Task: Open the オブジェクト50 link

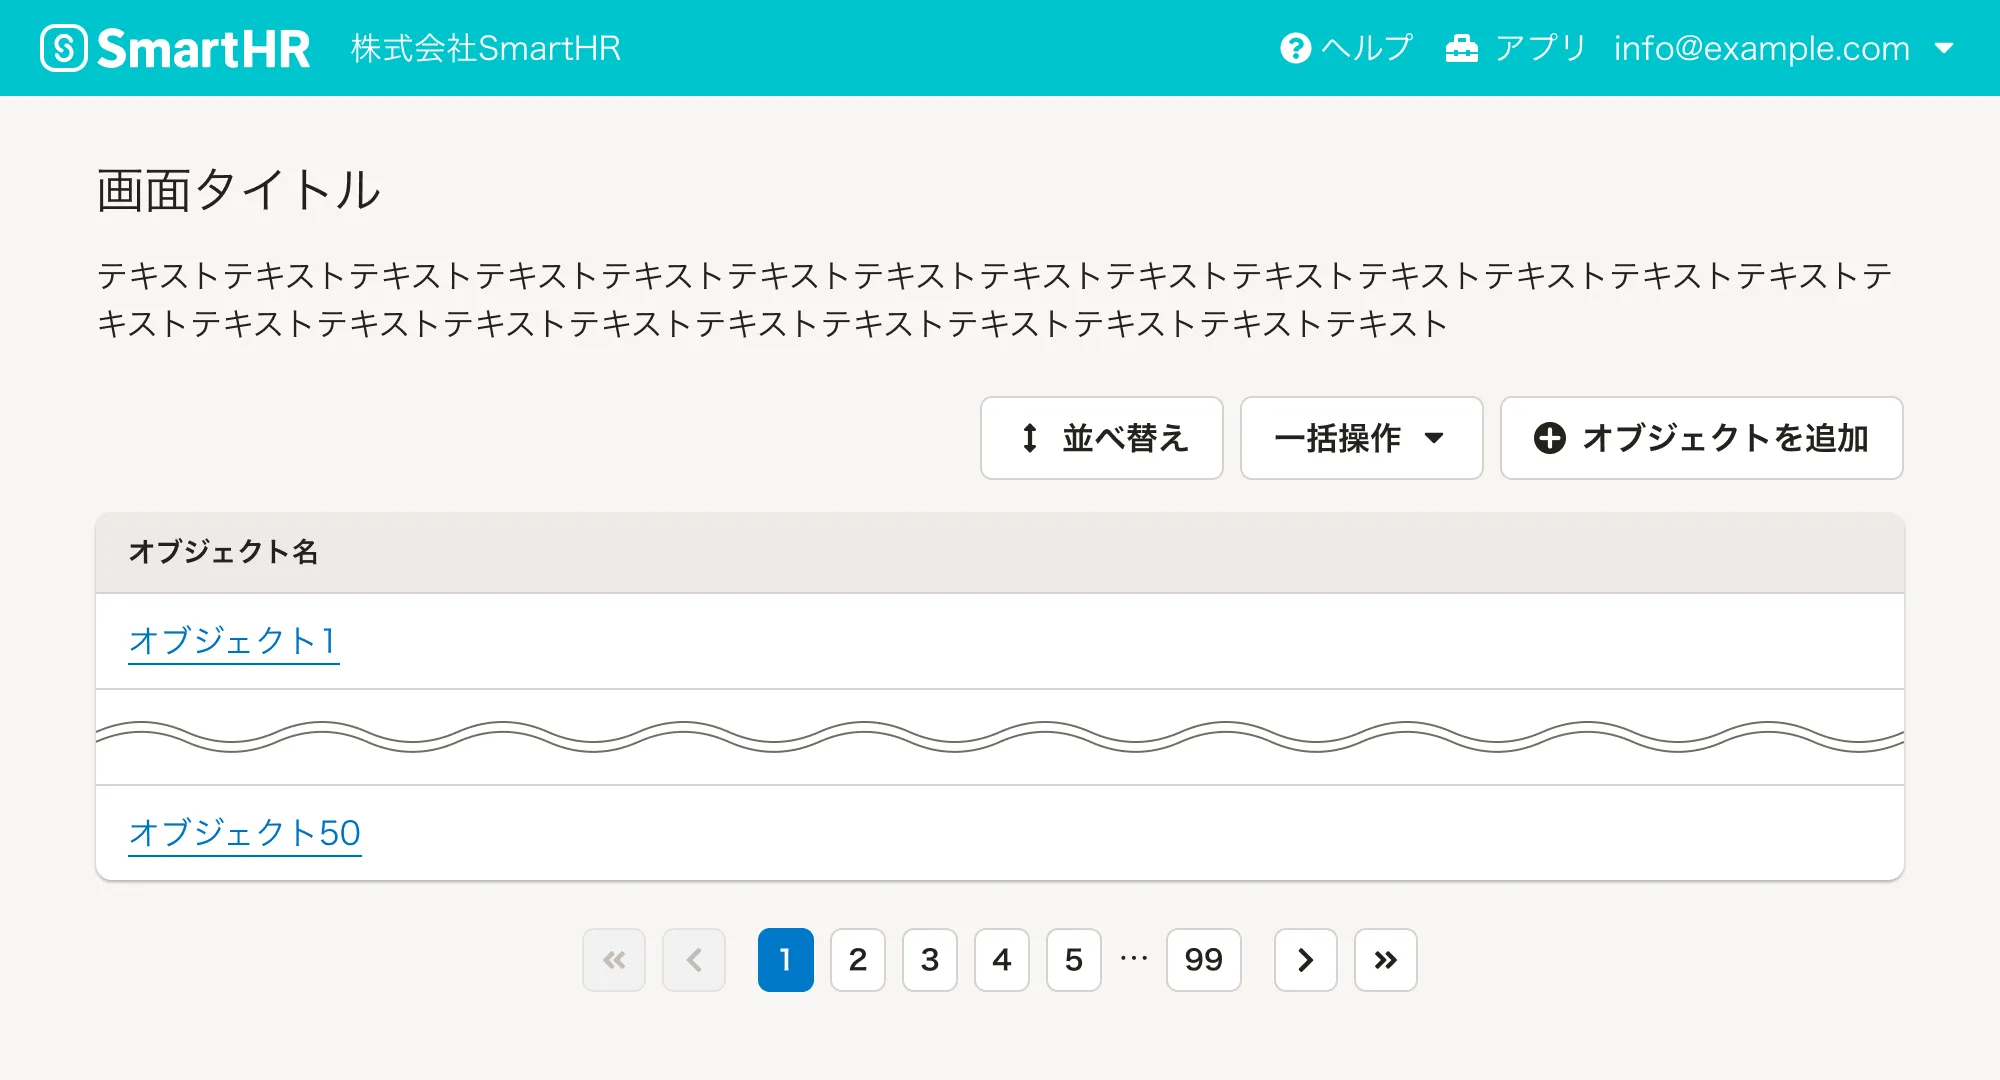Action: coord(244,832)
